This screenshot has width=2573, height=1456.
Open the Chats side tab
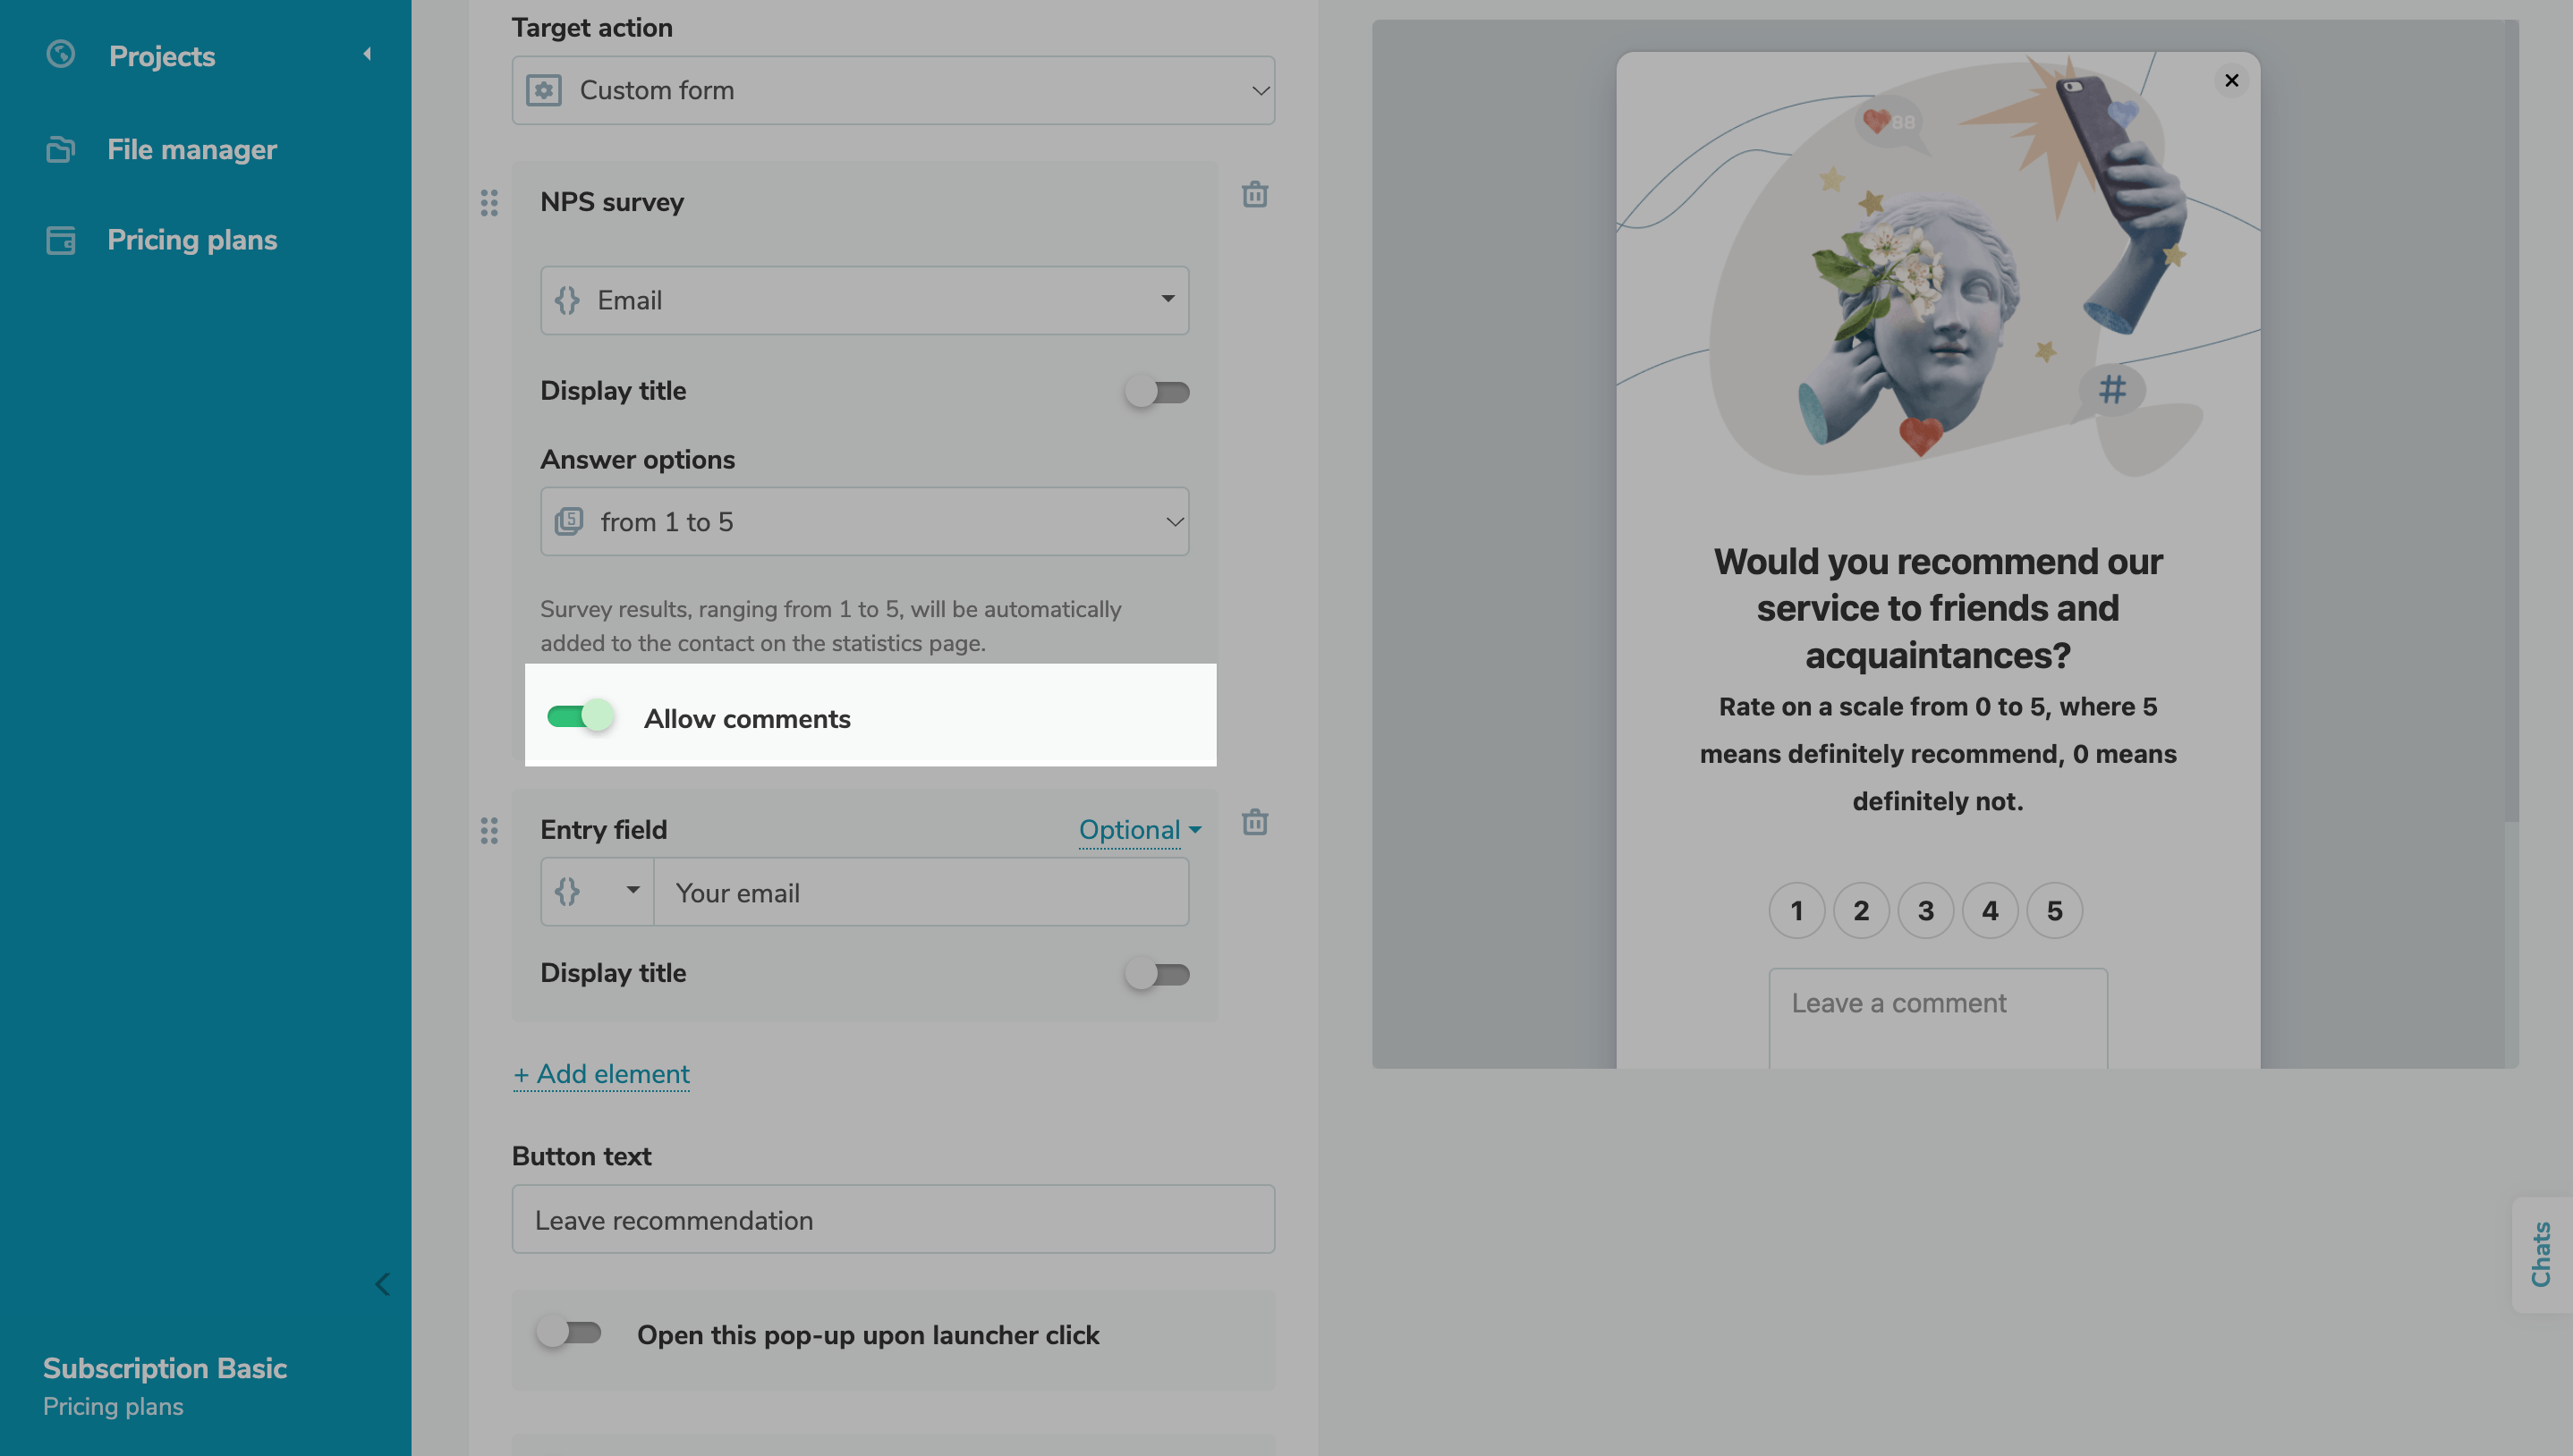[x=2540, y=1254]
